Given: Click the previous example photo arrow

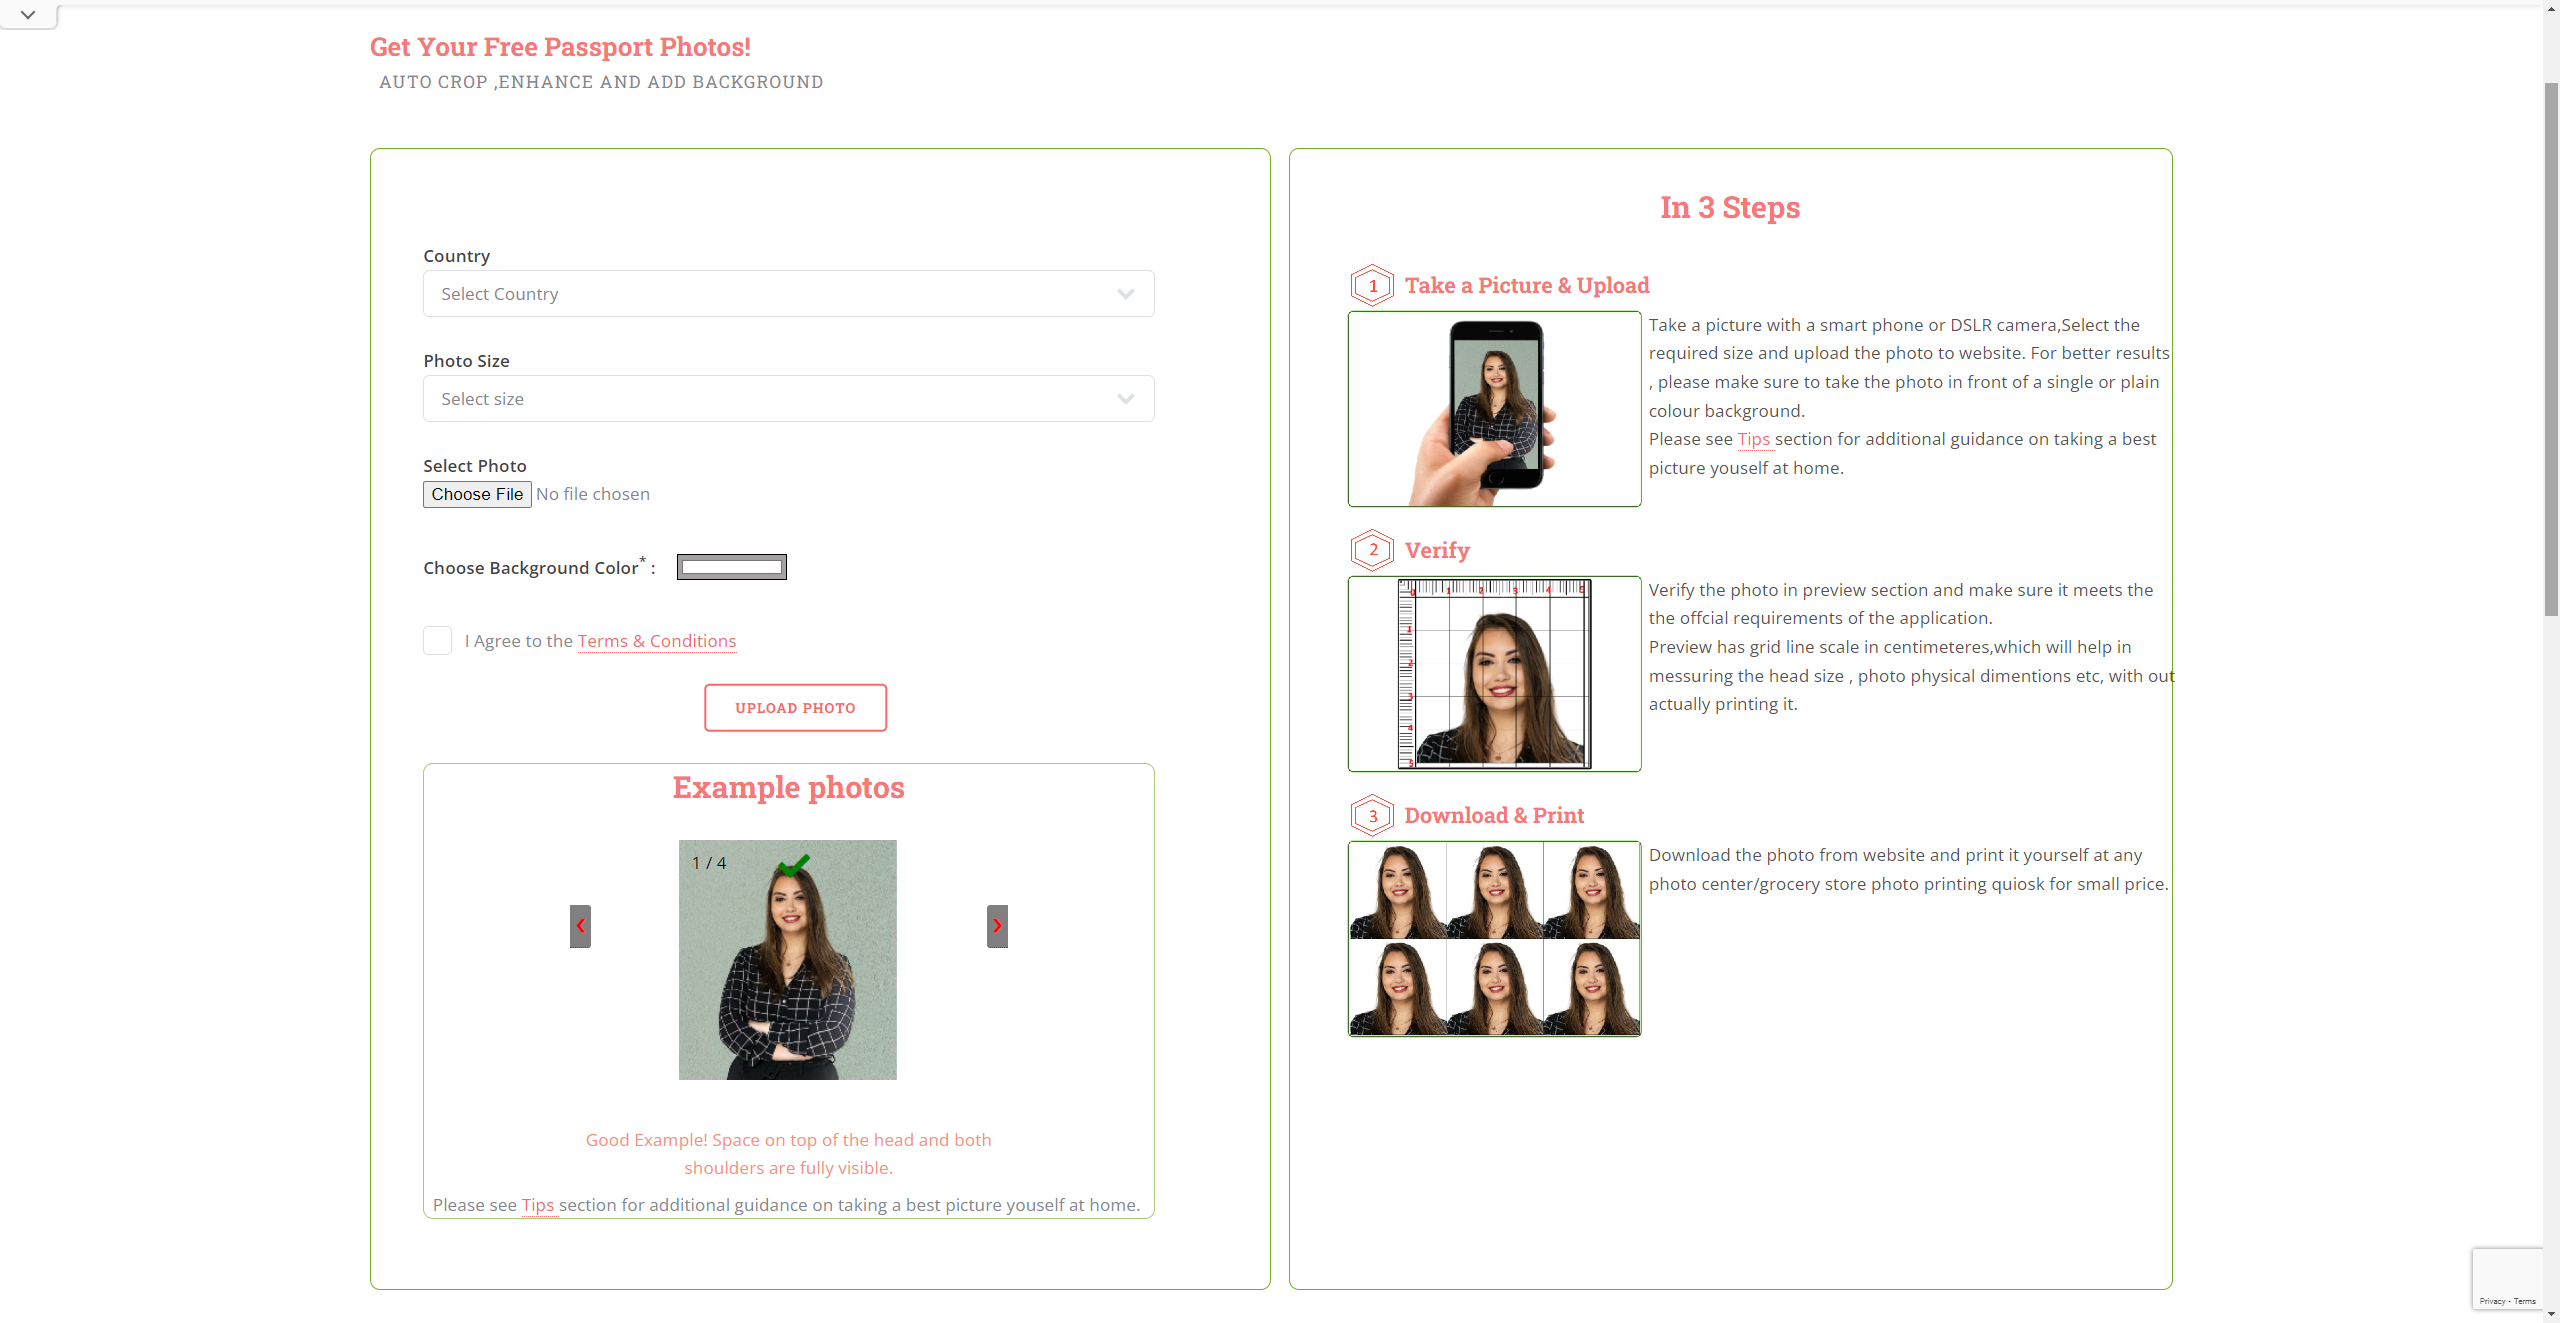Looking at the screenshot, I should click(x=582, y=925).
